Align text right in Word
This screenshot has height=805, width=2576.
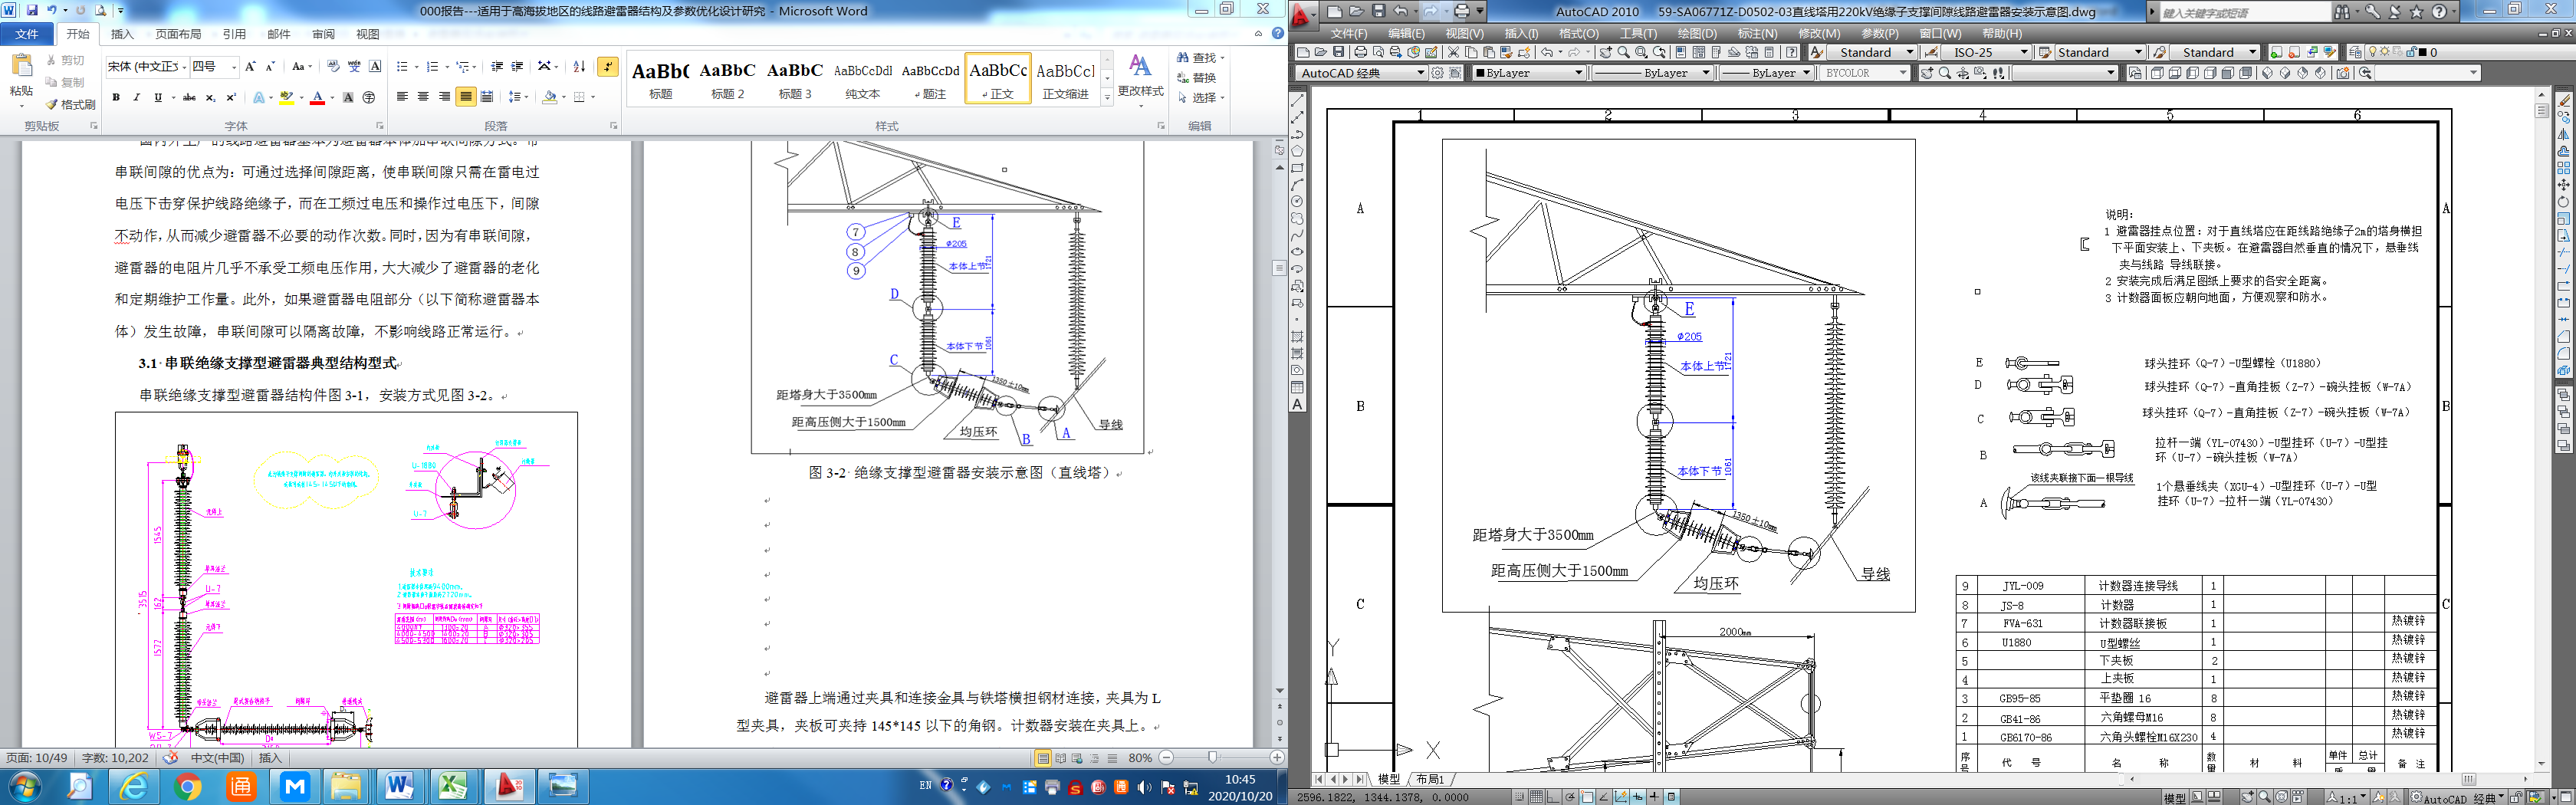coord(445,97)
